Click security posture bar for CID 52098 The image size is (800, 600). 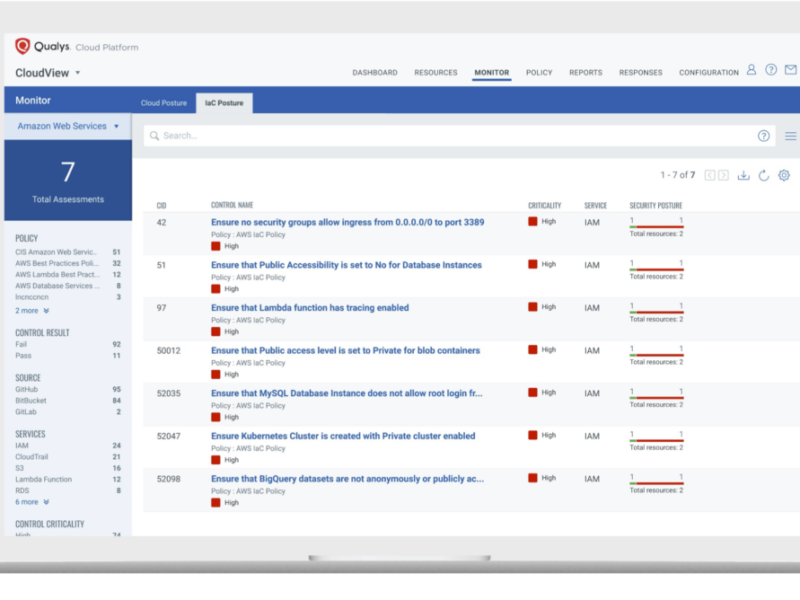pos(656,483)
